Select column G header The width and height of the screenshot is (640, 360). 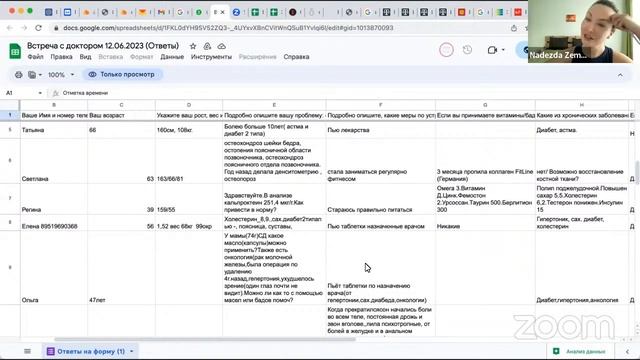[485, 105]
